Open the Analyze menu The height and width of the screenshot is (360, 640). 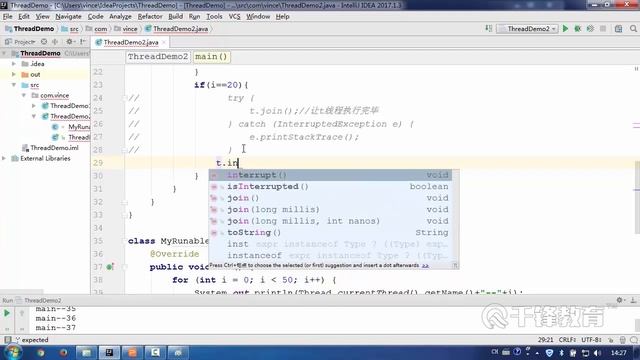(120, 16)
